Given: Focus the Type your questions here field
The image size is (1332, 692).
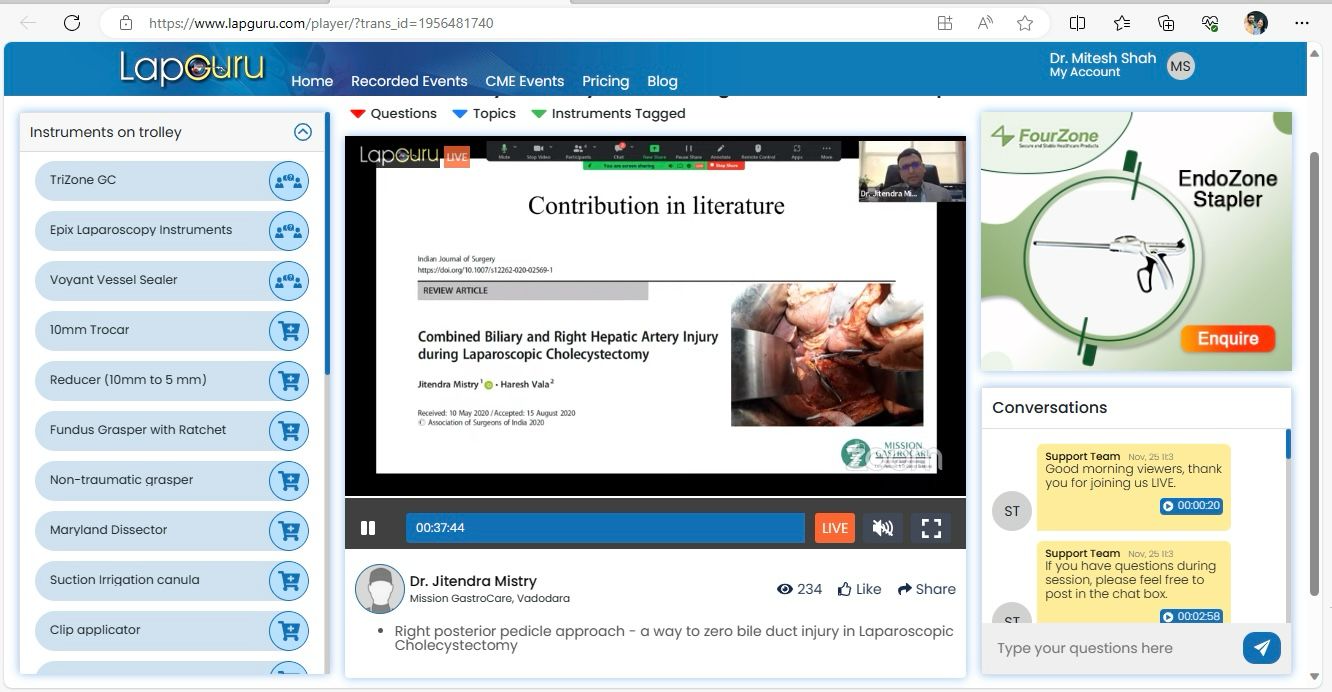Looking at the screenshot, I should pyautogui.click(x=1112, y=648).
